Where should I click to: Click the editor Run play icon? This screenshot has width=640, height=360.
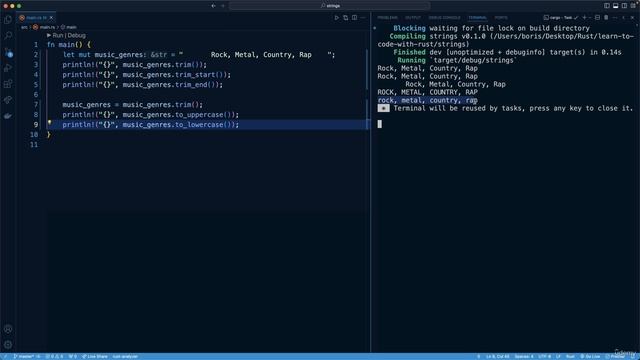click(x=337, y=18)
